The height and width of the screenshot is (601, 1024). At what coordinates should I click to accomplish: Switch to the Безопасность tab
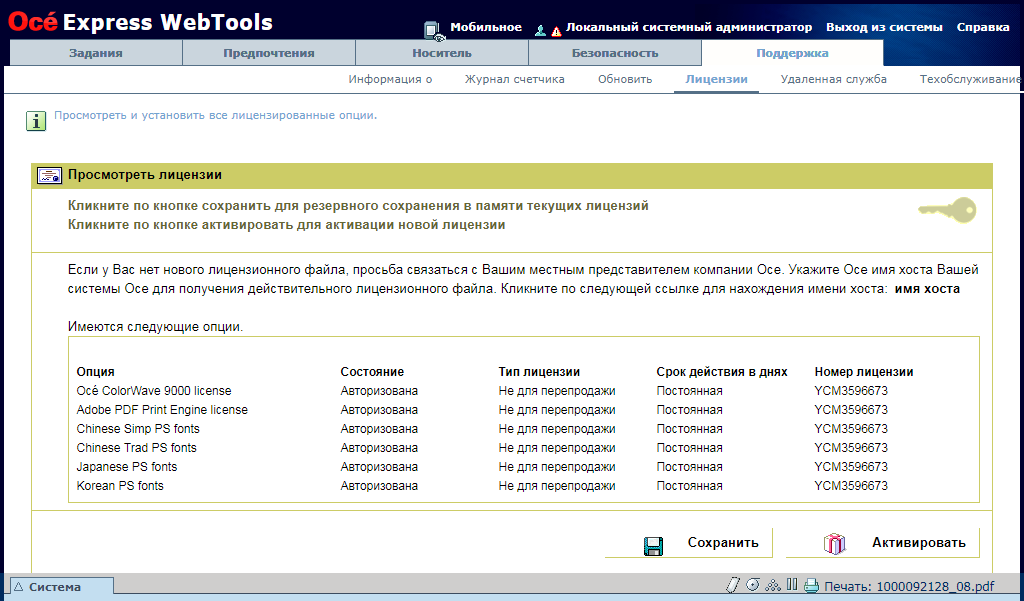pyautogui.click(x=615, y=53)
